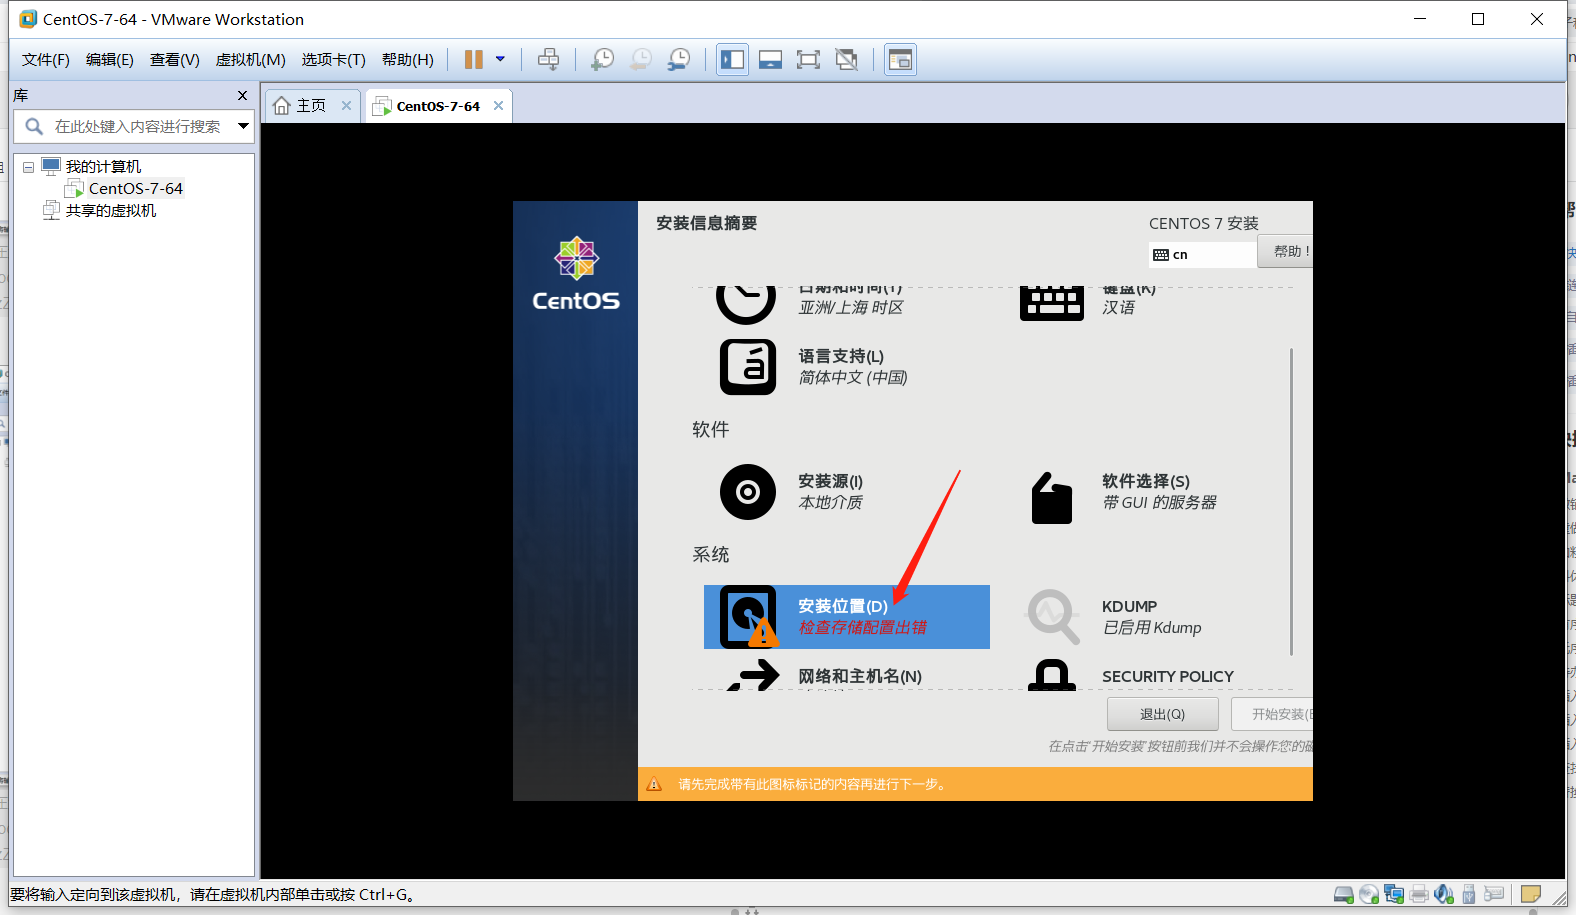Pause the virtual machine with the toolbar button
Image resolution: width=1576 pixels, height=915 pixels.
[x=474, y=60]
